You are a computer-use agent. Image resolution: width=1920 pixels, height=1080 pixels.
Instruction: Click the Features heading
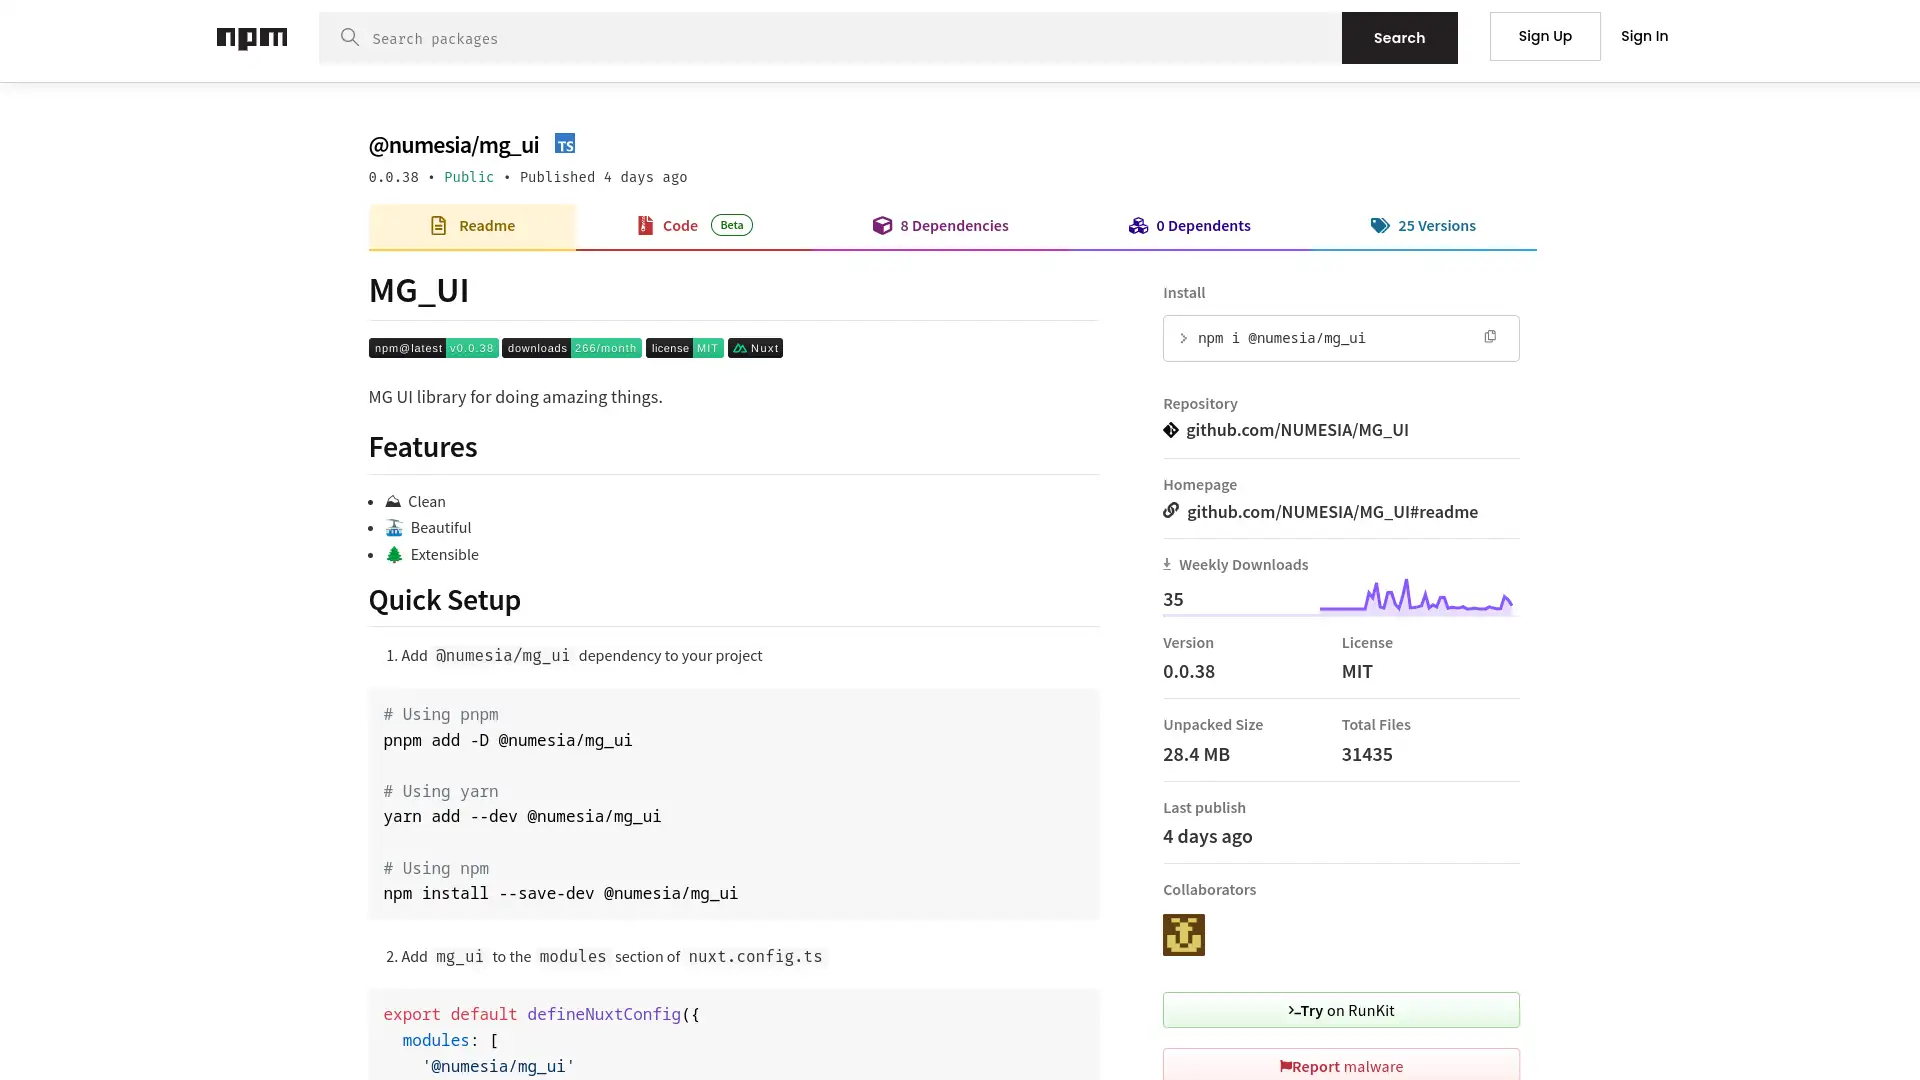pos(423,447)
